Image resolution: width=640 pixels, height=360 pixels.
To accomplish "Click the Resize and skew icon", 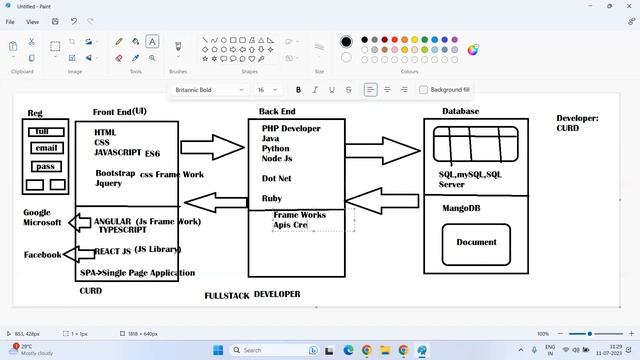I will click(x=72, y=58).
